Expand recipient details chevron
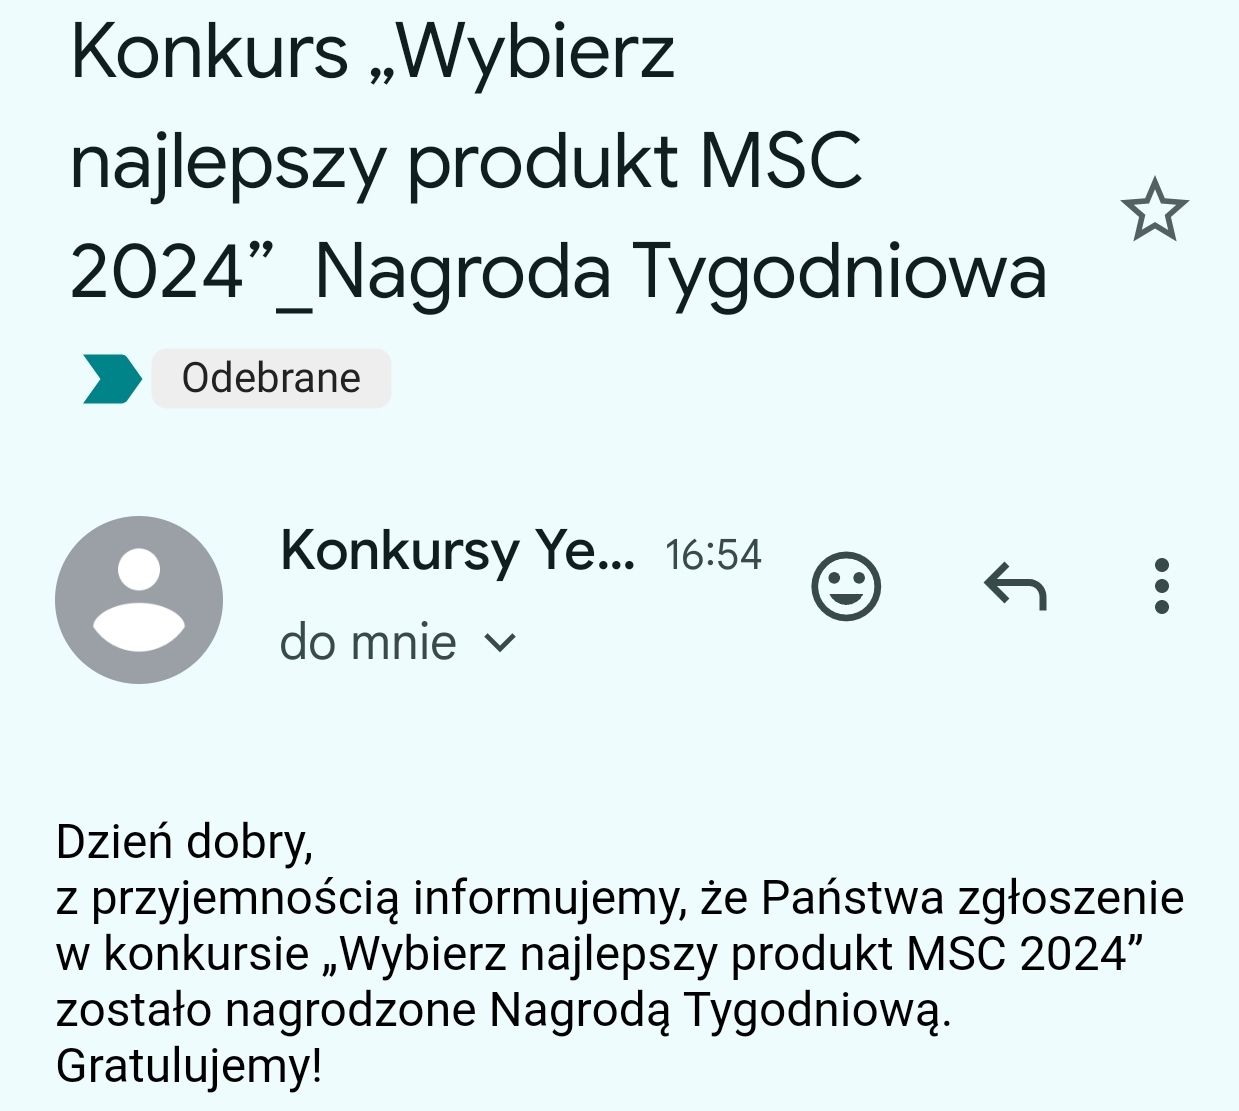 pos(500,643)
